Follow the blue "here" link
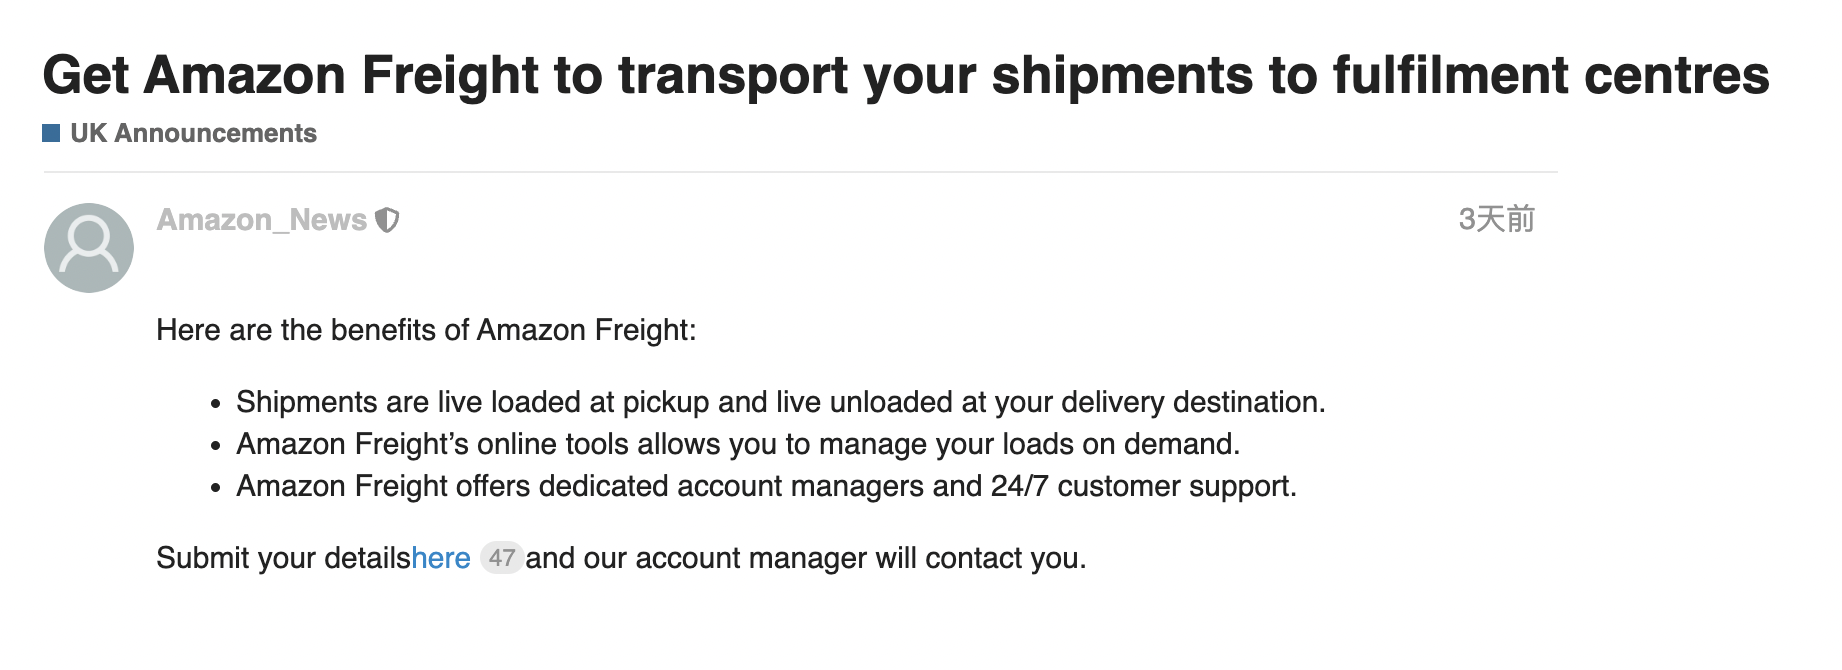This screenshot has width=1842, height=670. click(x=441, y=558)
